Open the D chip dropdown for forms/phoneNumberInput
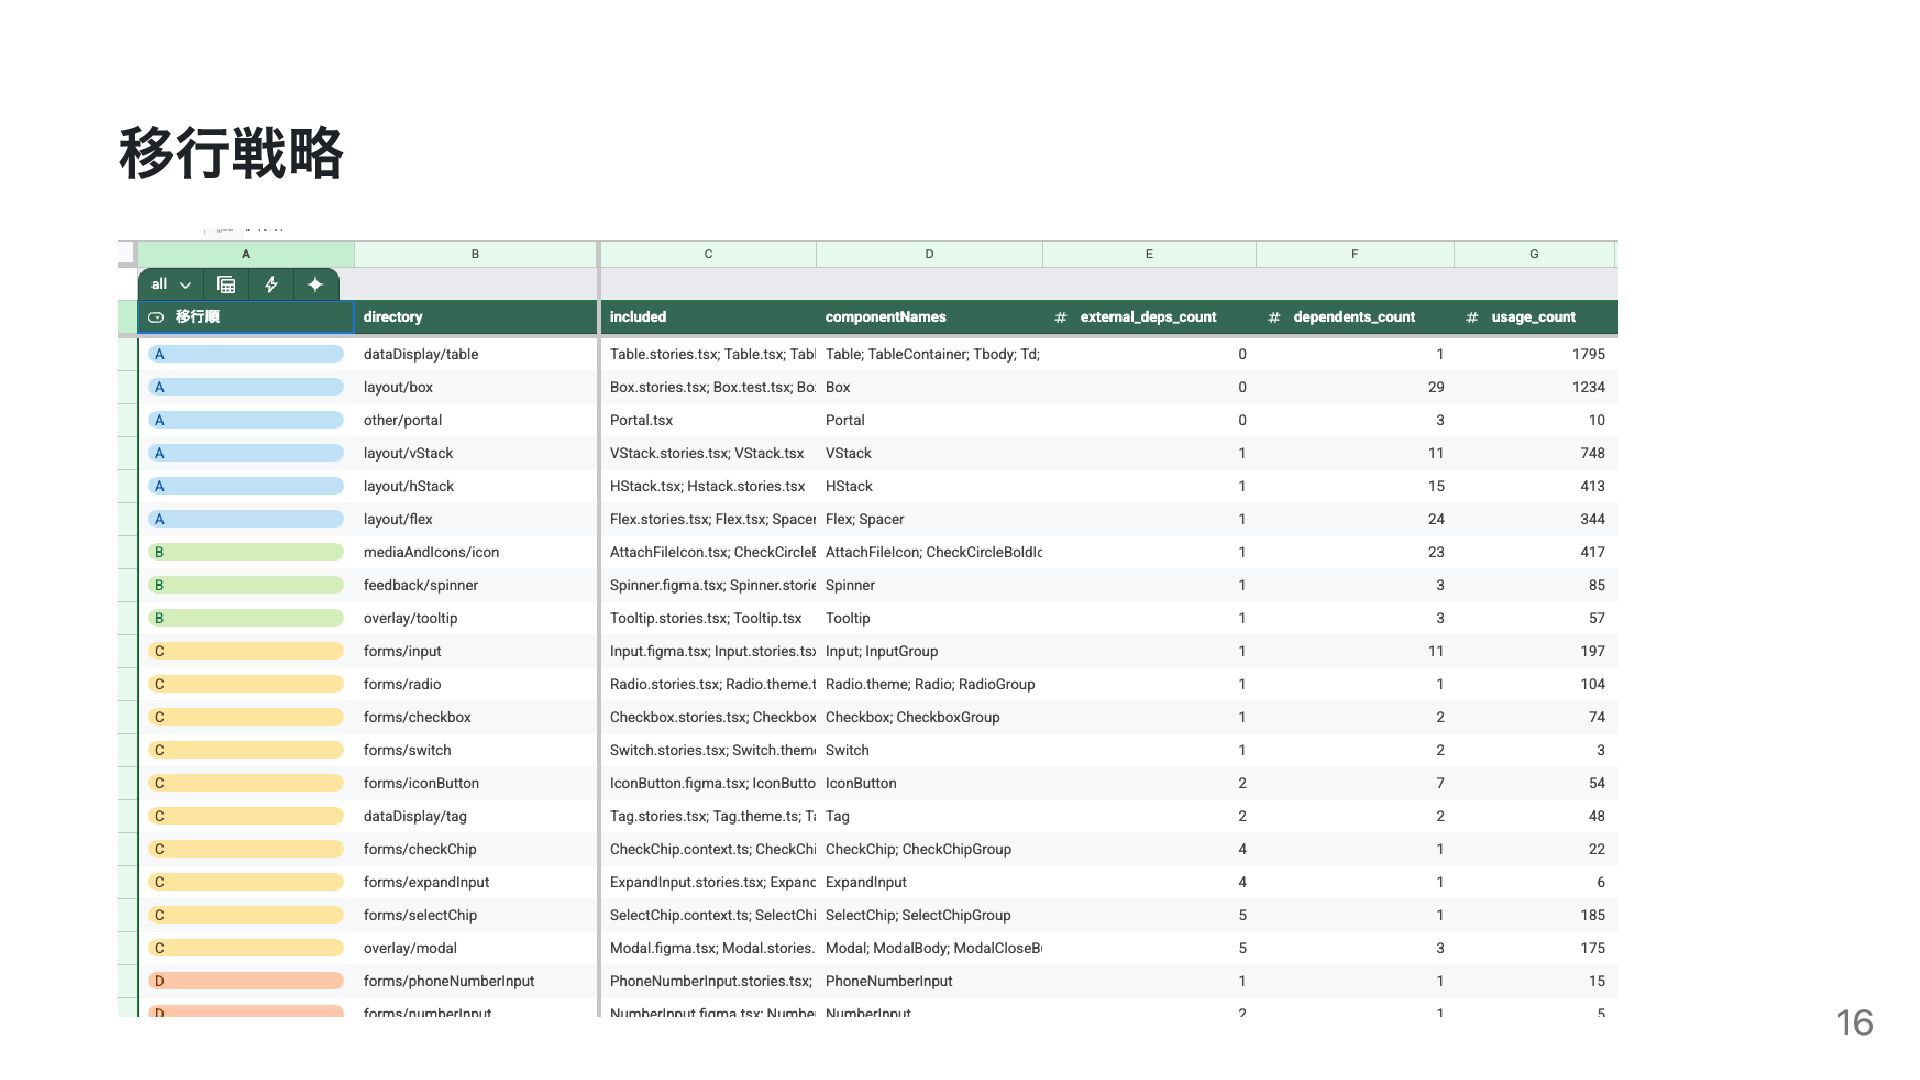Image resolution: width=1920 pixels, height=1080 pixels. coord(245,981)
